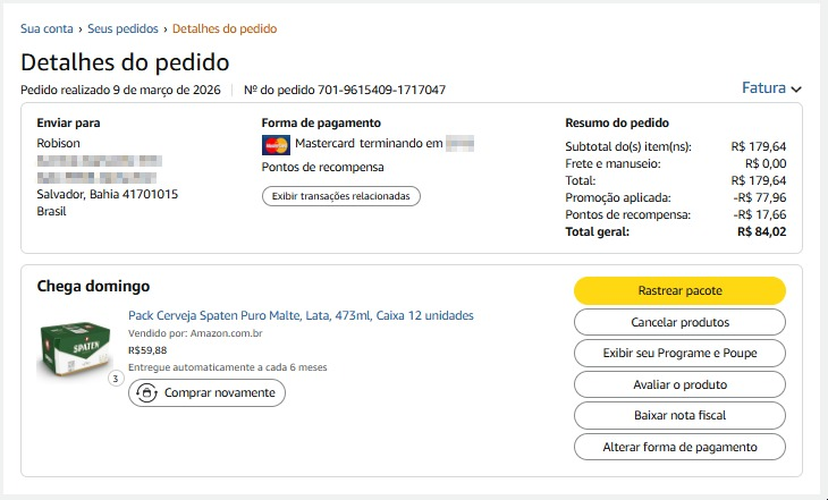Show Exibir transações relacionadas
The image size is (828, 500).
point(341,196)
